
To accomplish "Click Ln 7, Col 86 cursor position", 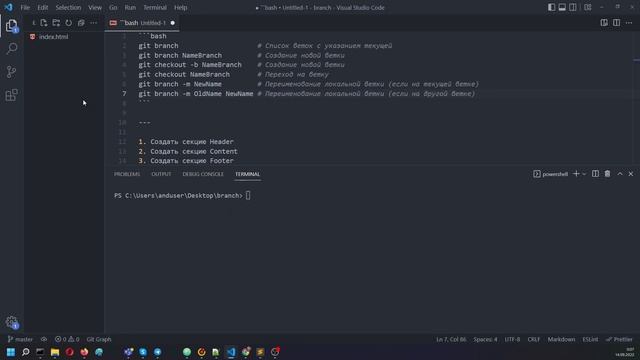I will 451,339.
